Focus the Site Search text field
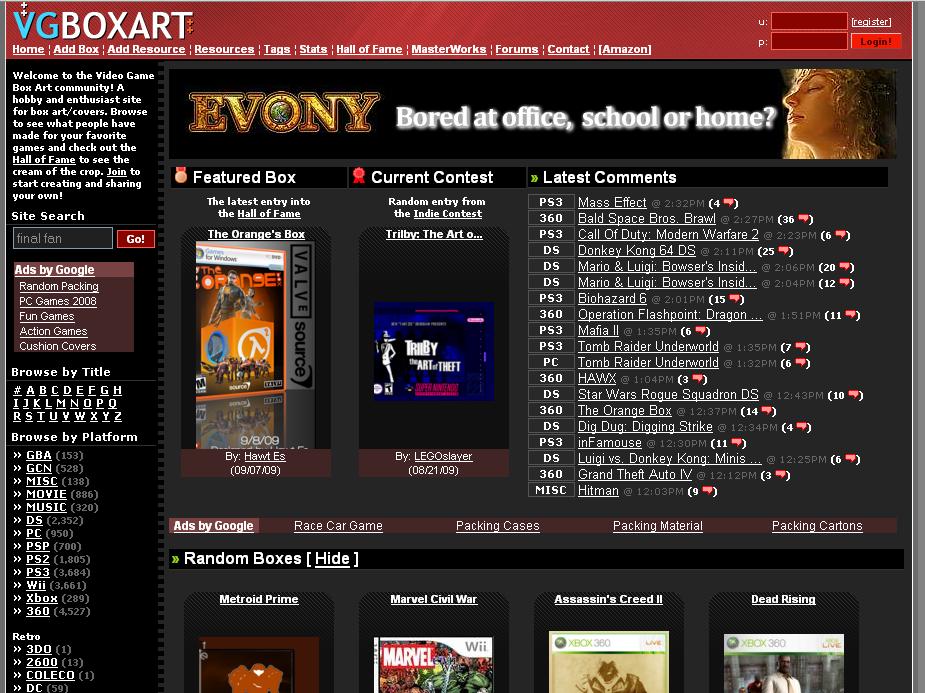Viewport: 925px width, 693px height. click(62, 238)
